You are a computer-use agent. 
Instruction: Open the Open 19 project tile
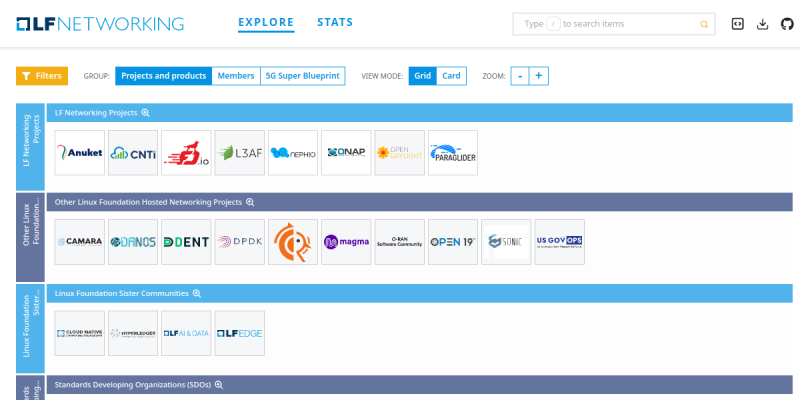(x=453, y=242)
